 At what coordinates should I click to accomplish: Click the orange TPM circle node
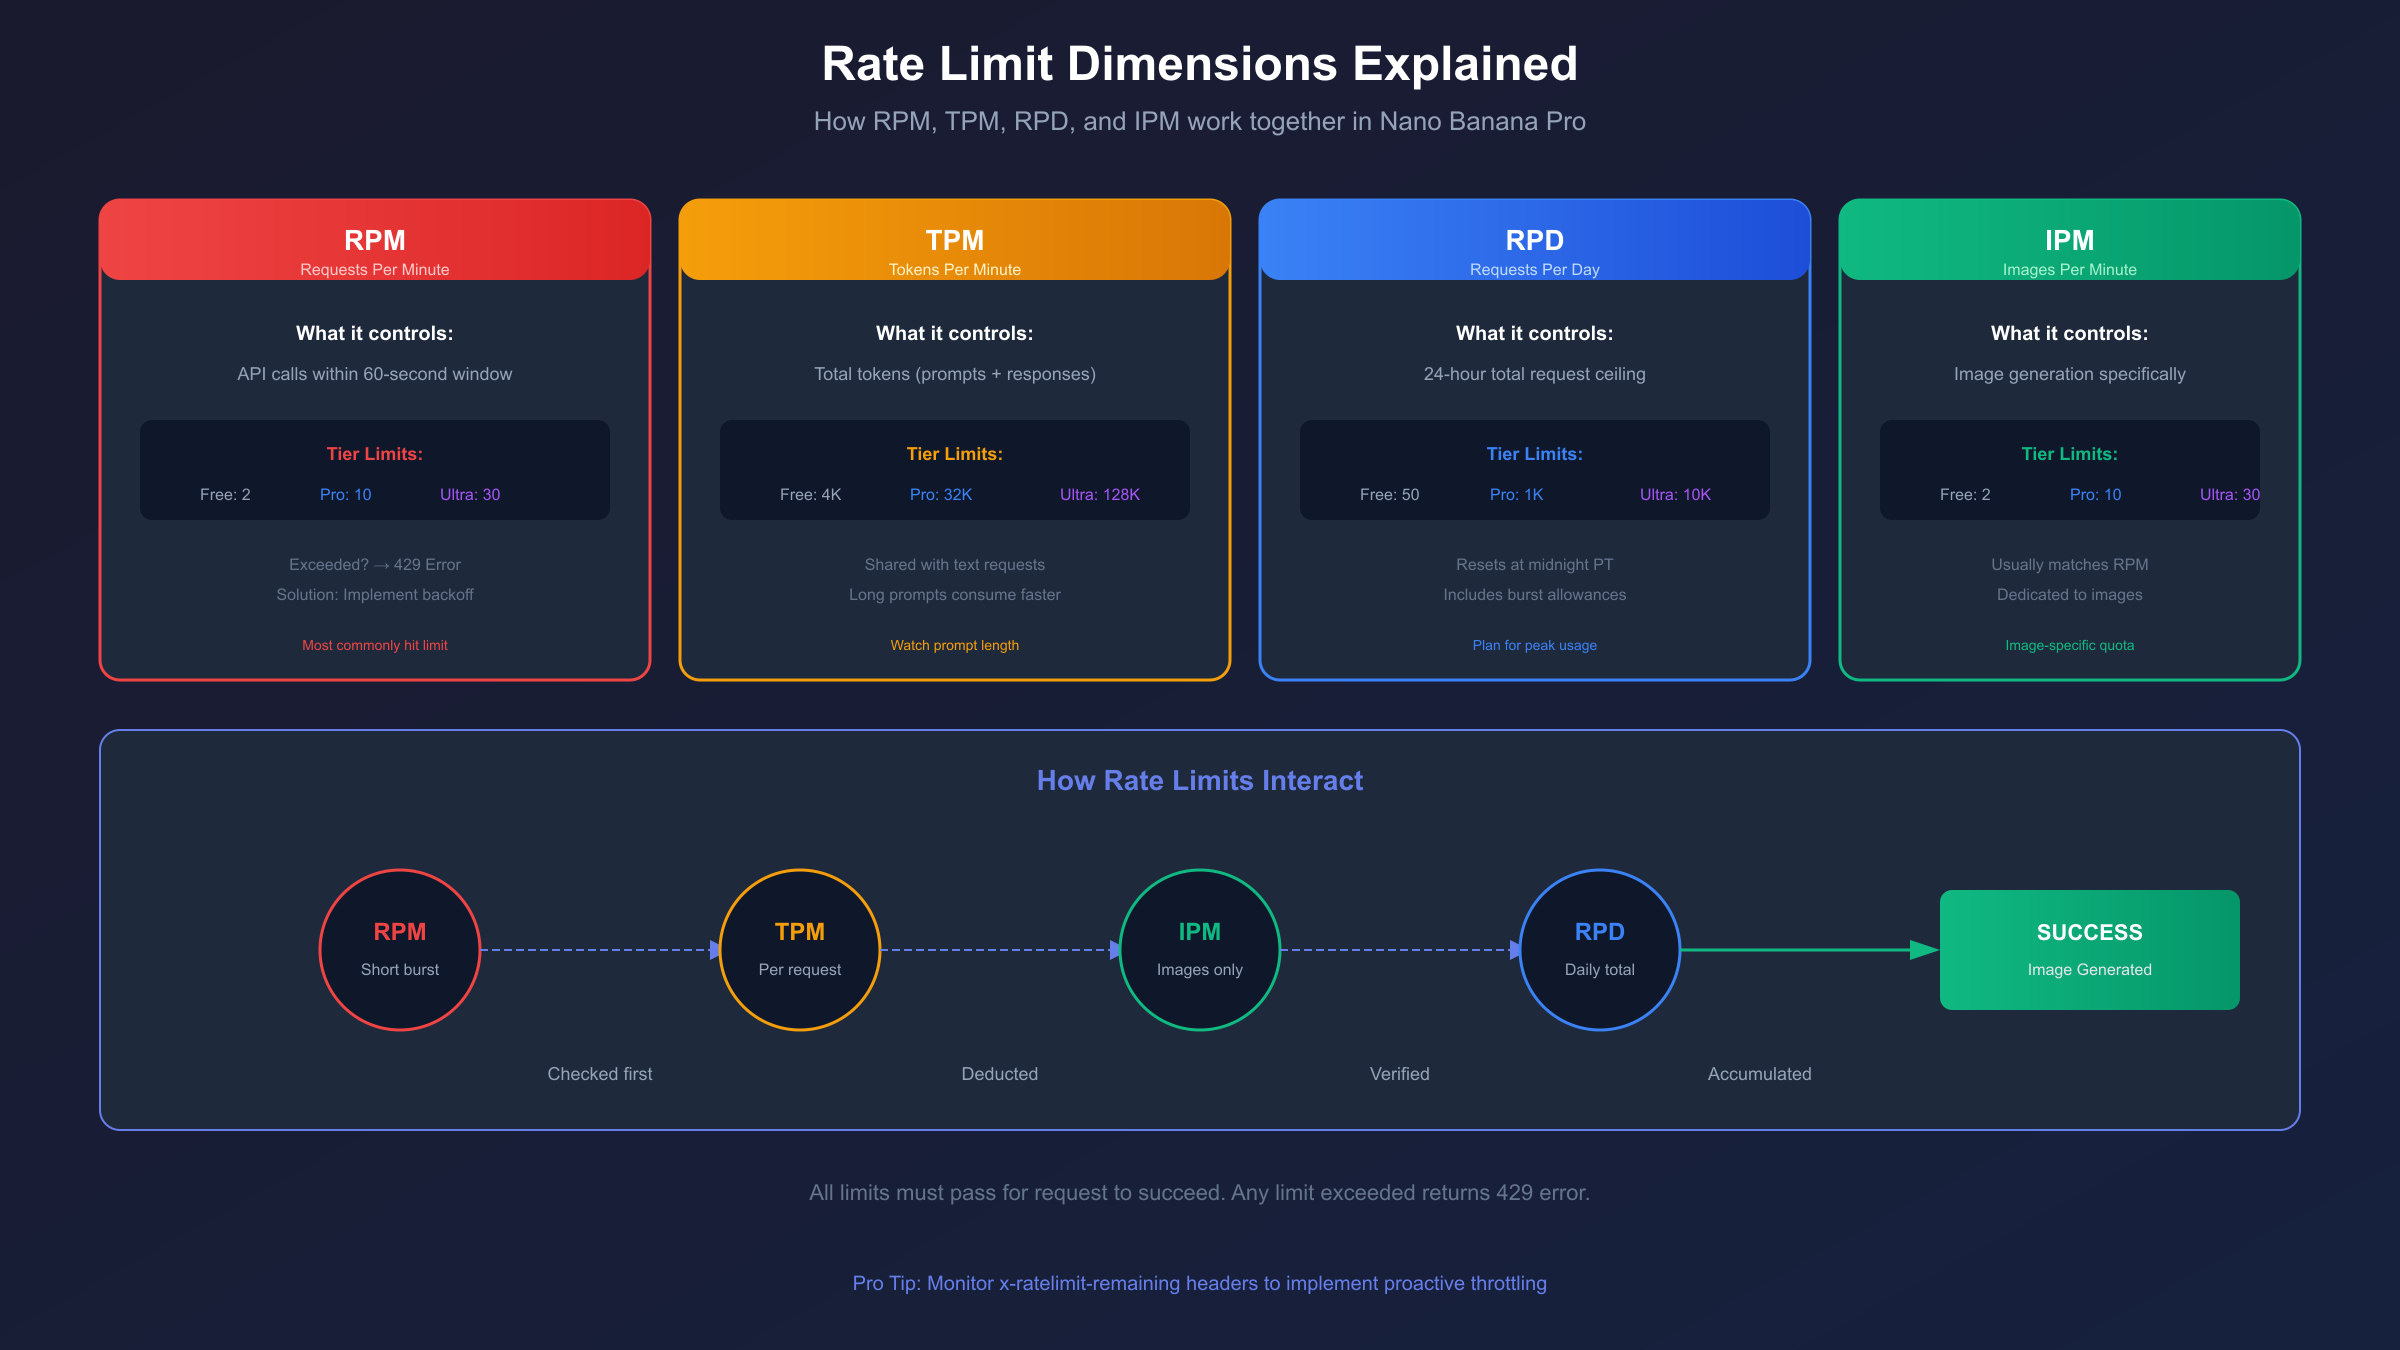(x=800, y=949)
